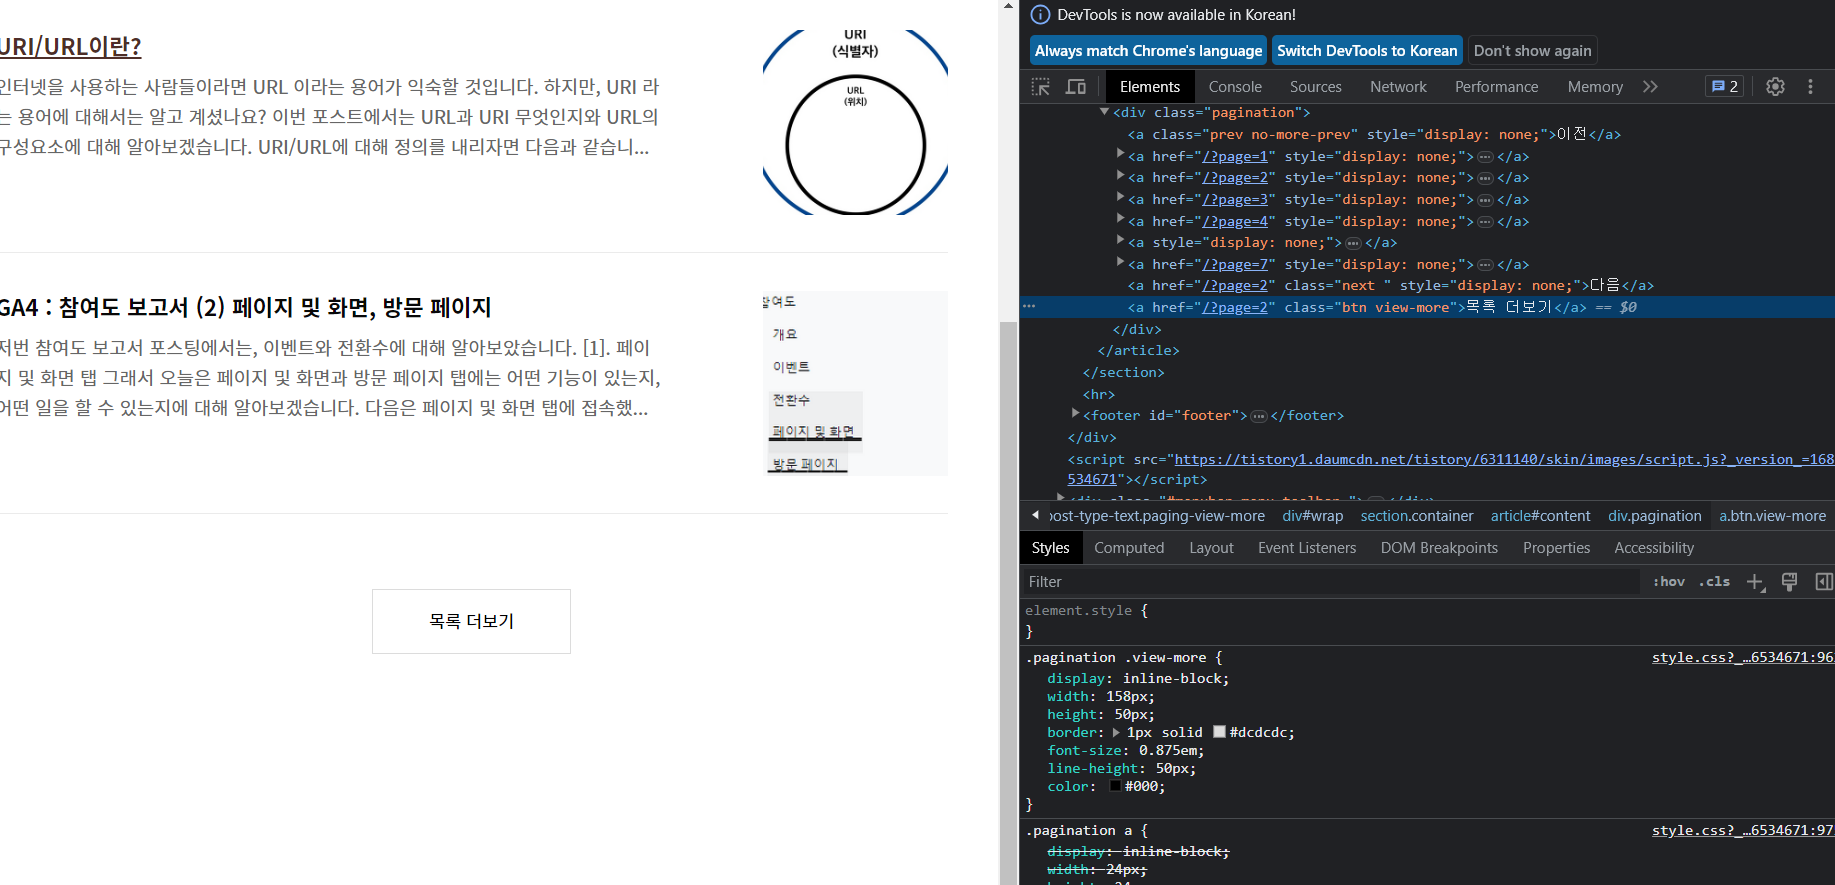This screenshot has width=1835, height=885.
Task: Open DevTools settings gear
Action: (1775, 87)
